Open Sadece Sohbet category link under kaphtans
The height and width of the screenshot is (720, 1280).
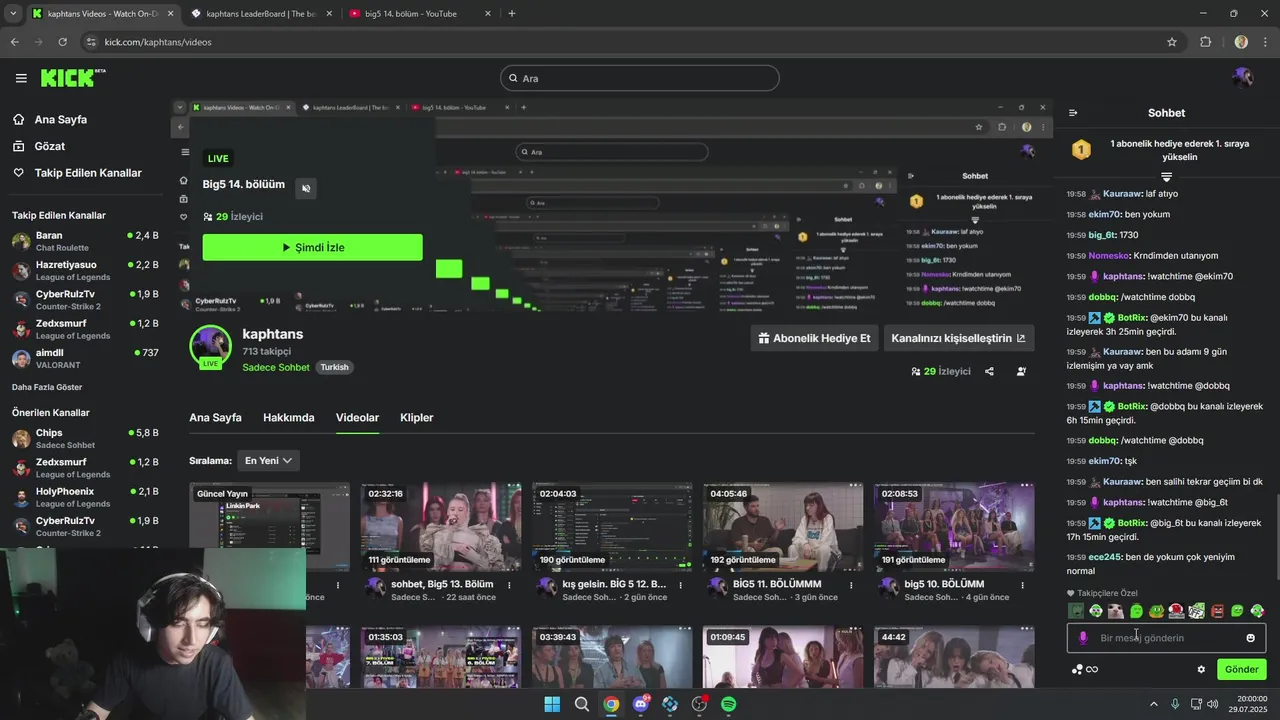[x=276, y=367]
